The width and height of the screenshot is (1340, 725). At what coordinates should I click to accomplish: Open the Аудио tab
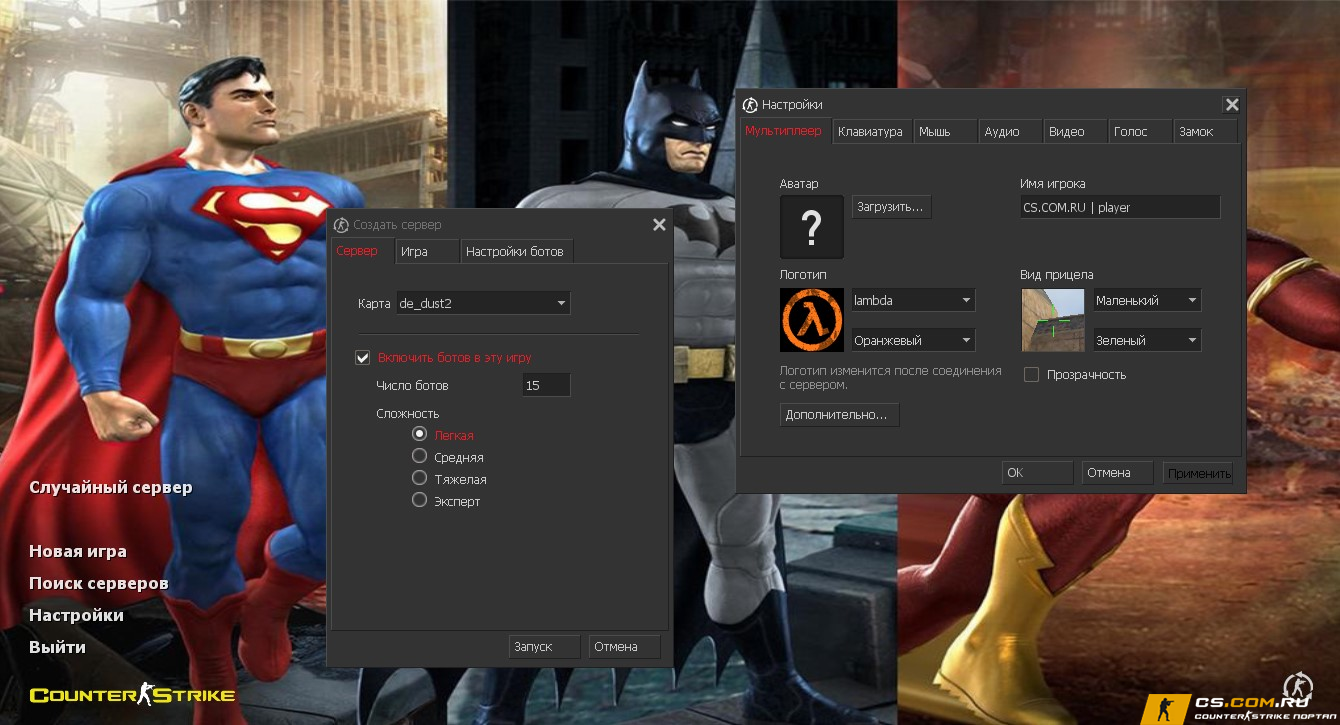tap(1011, 132)
